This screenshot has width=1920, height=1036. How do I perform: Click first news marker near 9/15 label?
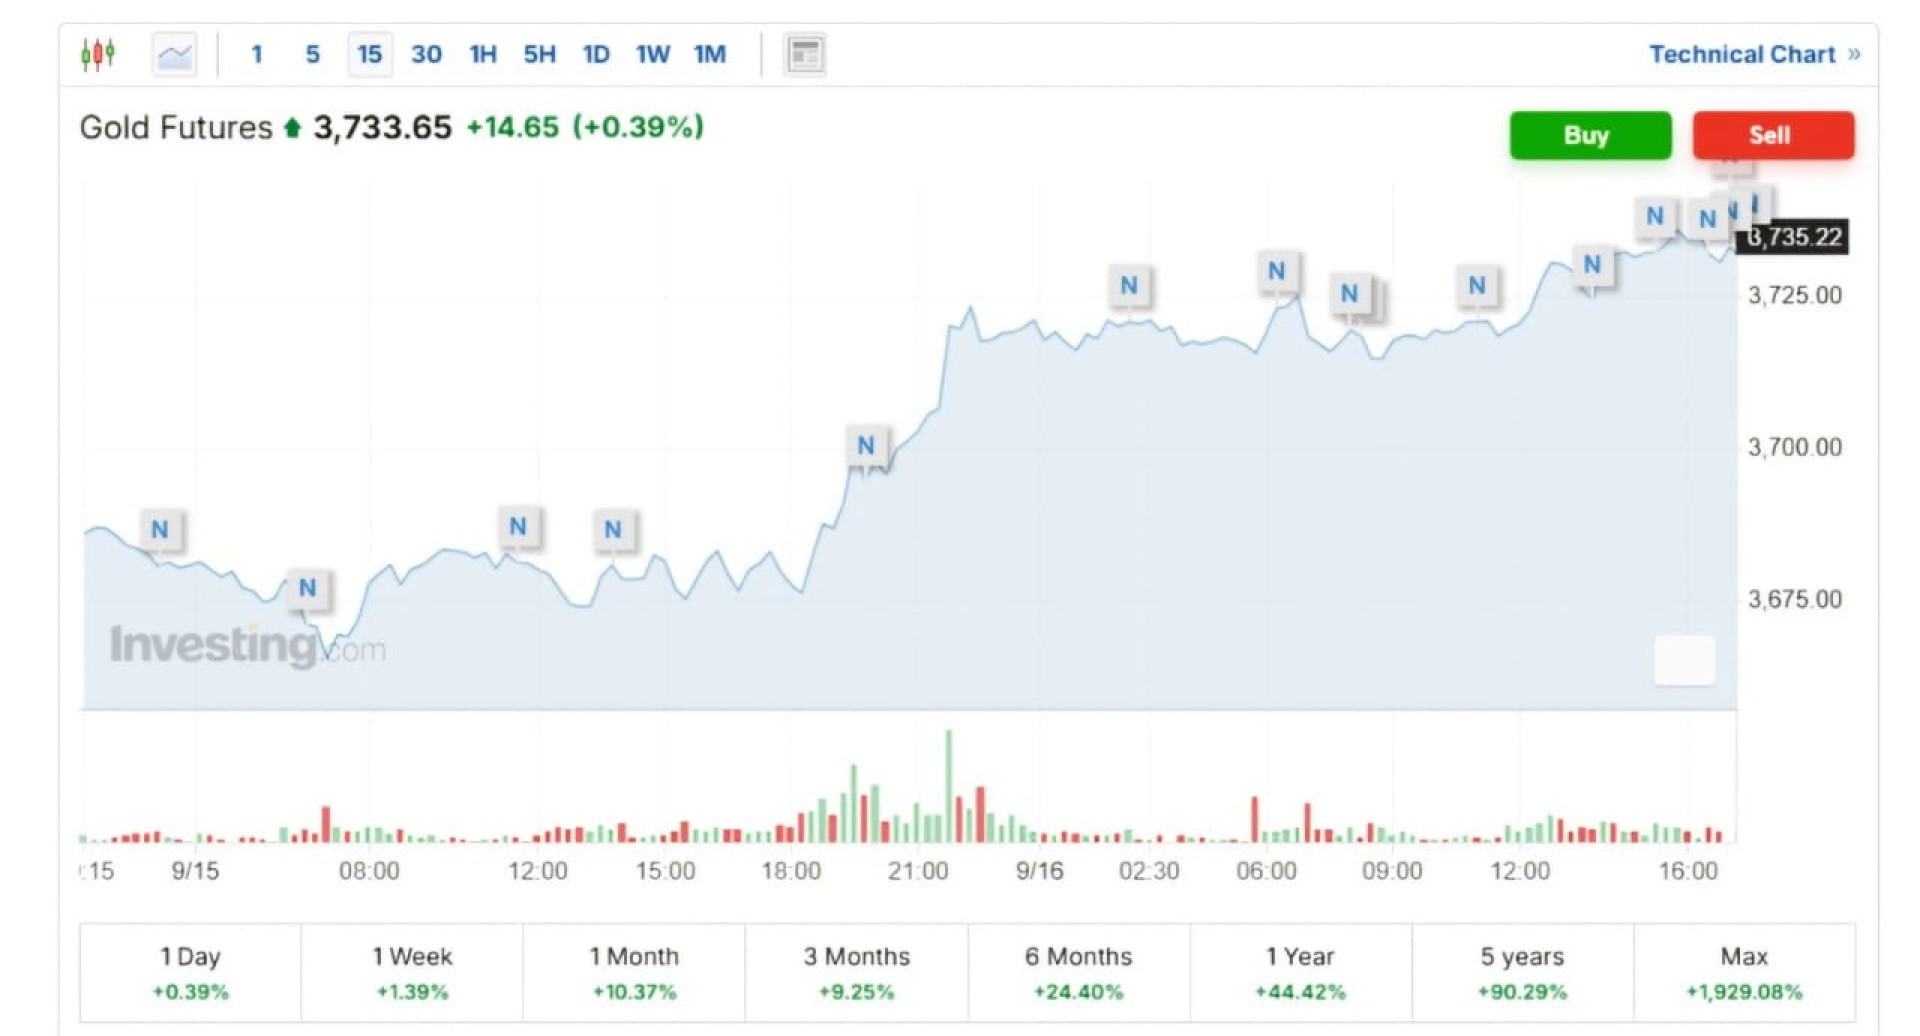pos(160,529)
